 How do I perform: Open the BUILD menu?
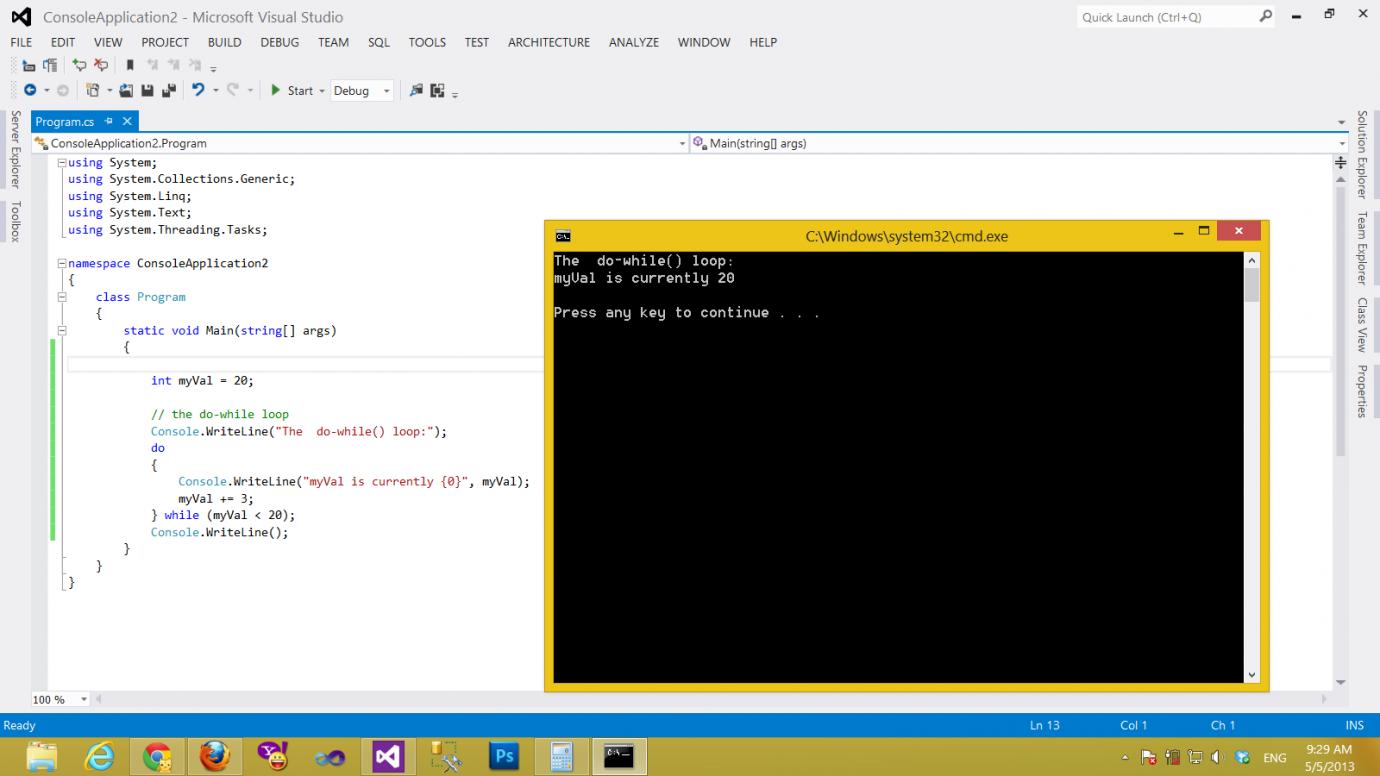(x=224, y=42)
